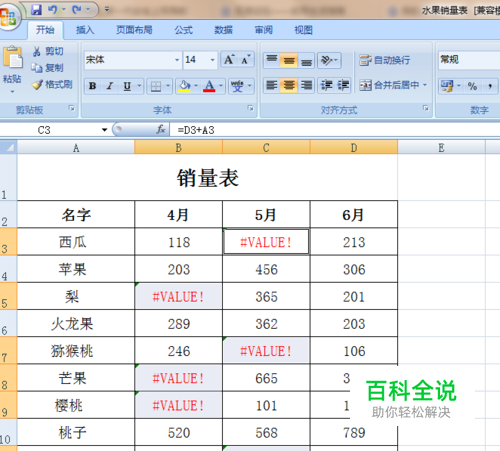Open the quick access toolbar customize menu
Screen dimensions: 500x451
pos(107,10)
